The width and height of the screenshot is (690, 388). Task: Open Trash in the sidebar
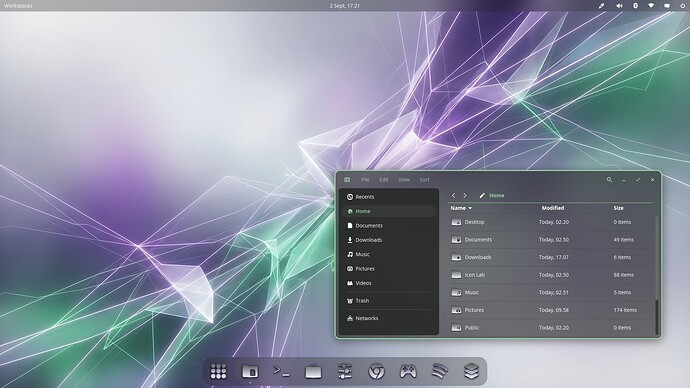point(389,301)
